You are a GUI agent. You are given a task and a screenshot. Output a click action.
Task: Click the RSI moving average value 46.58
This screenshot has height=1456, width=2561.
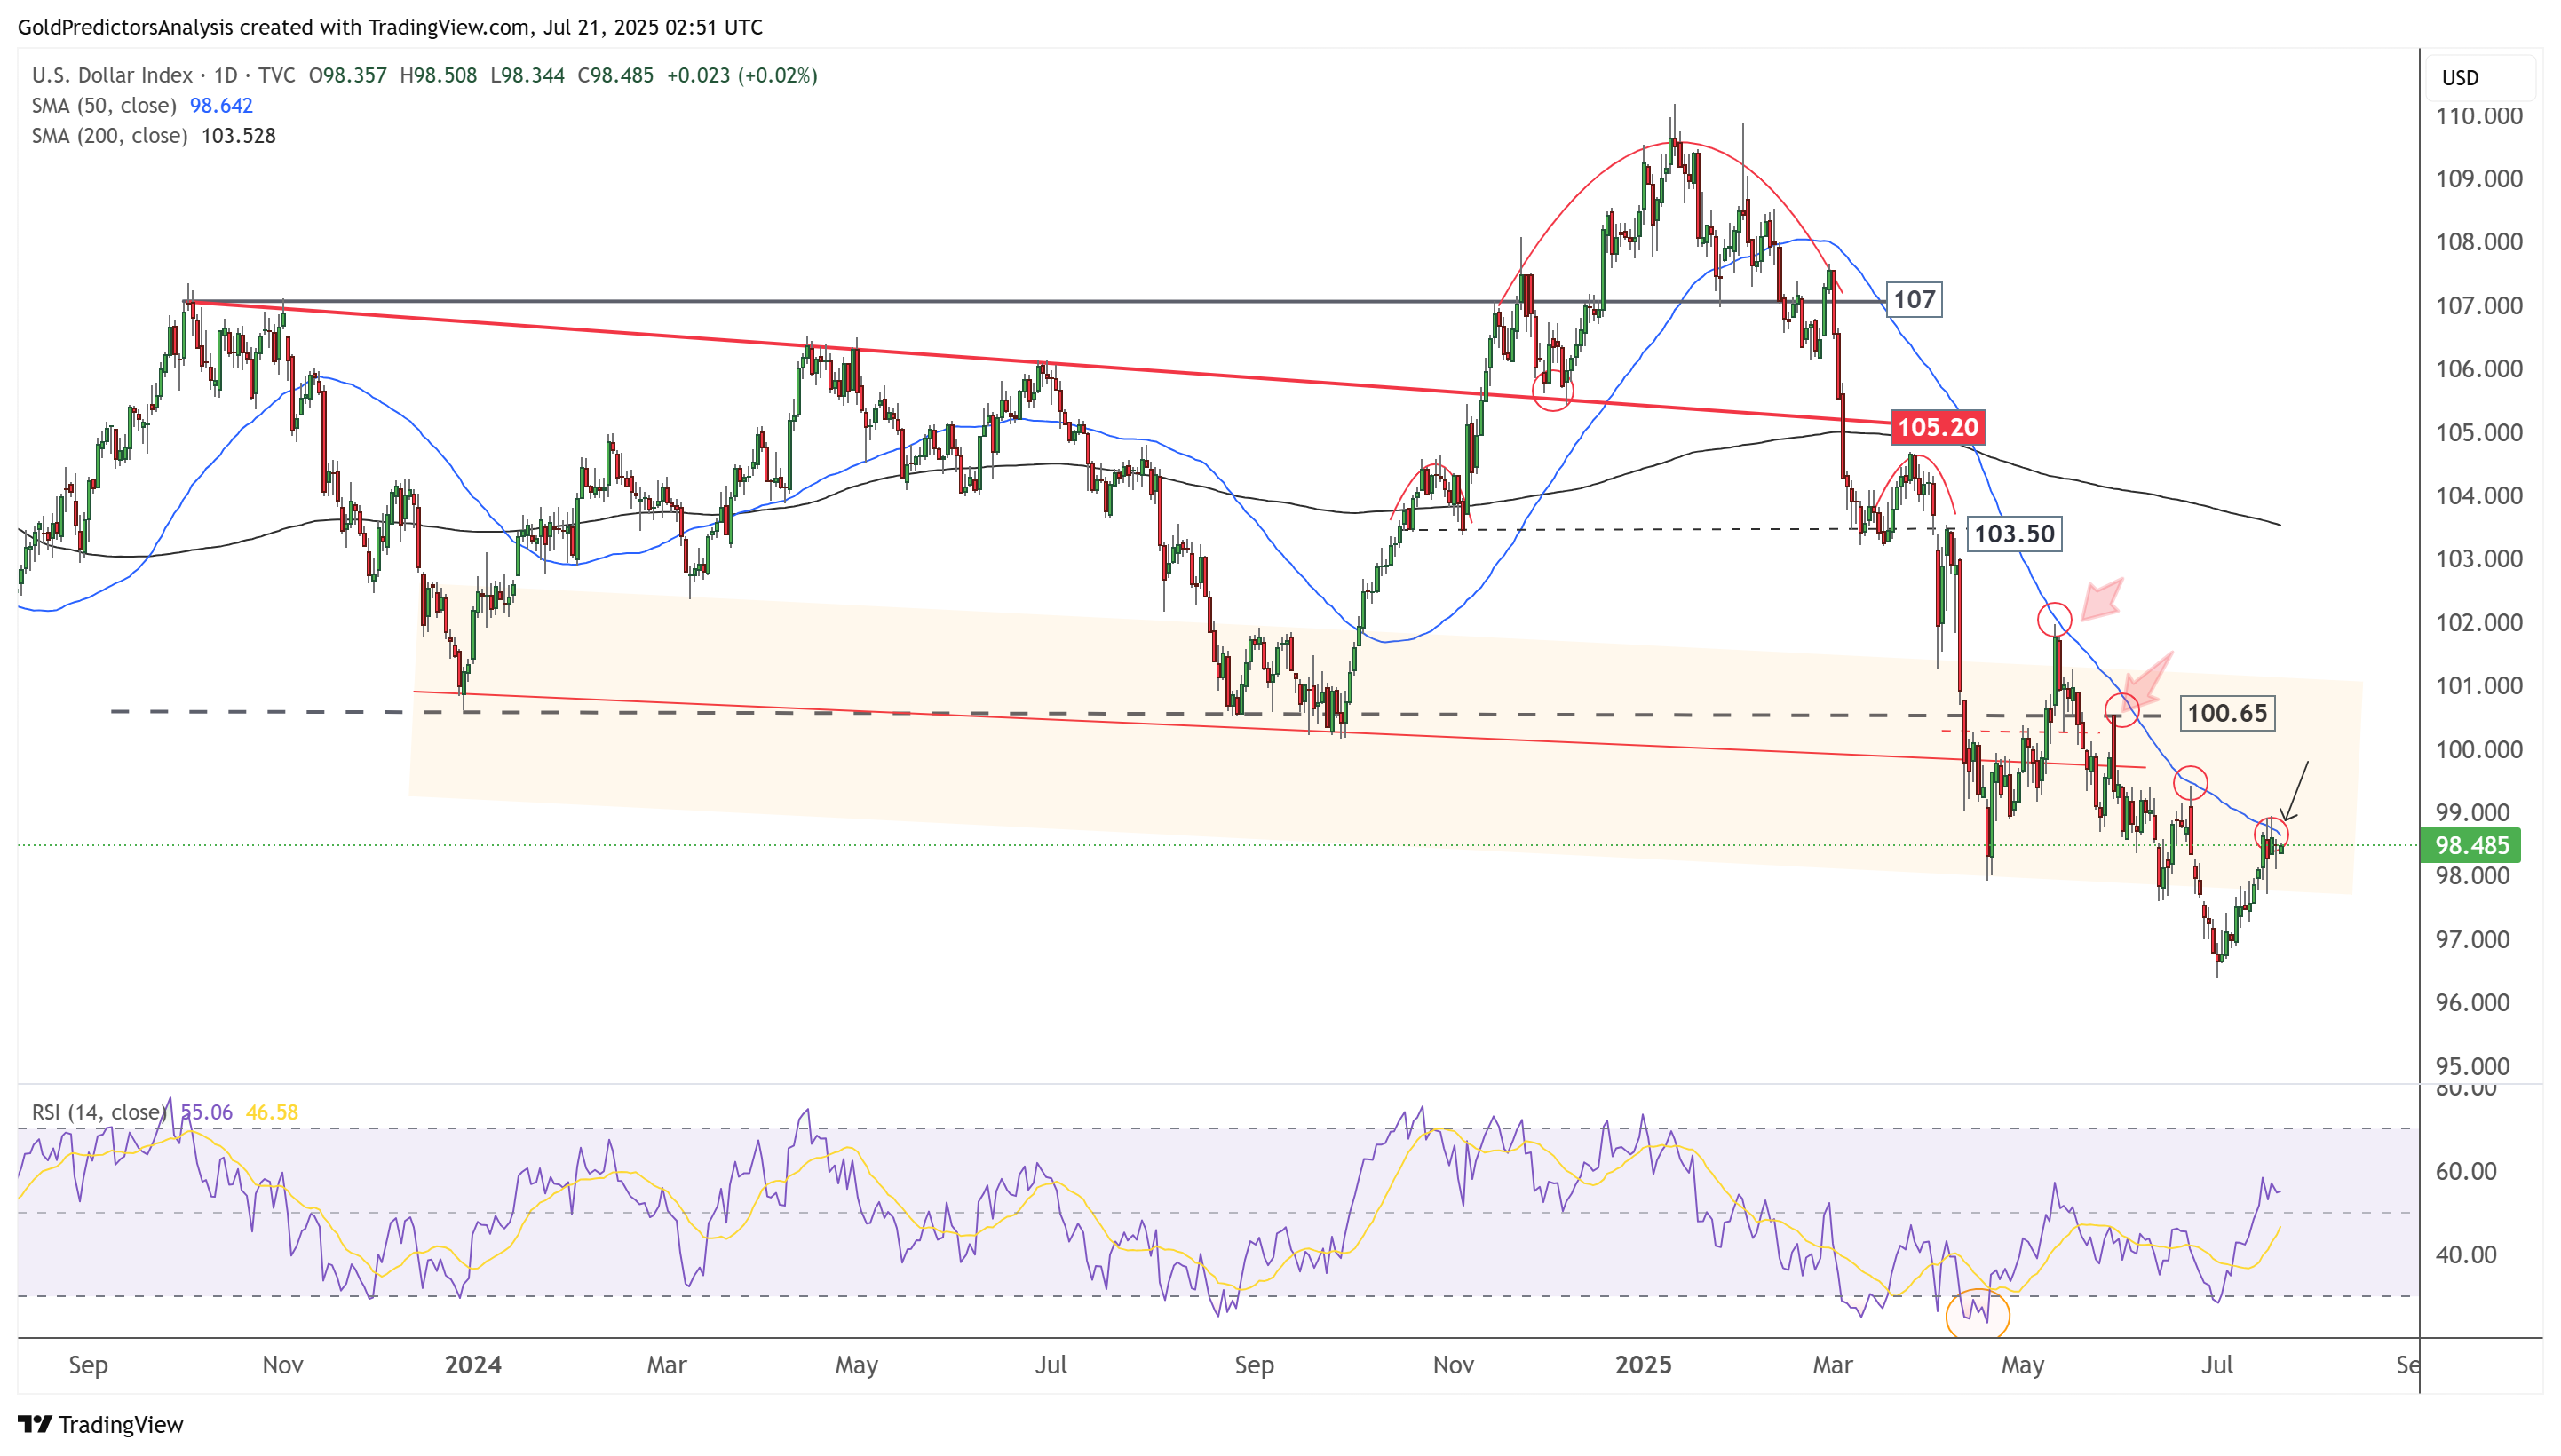[272, 1112]
